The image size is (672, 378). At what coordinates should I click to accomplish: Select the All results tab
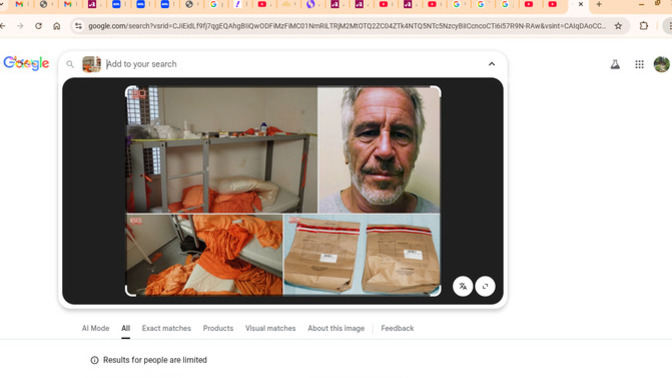(125, 328)
